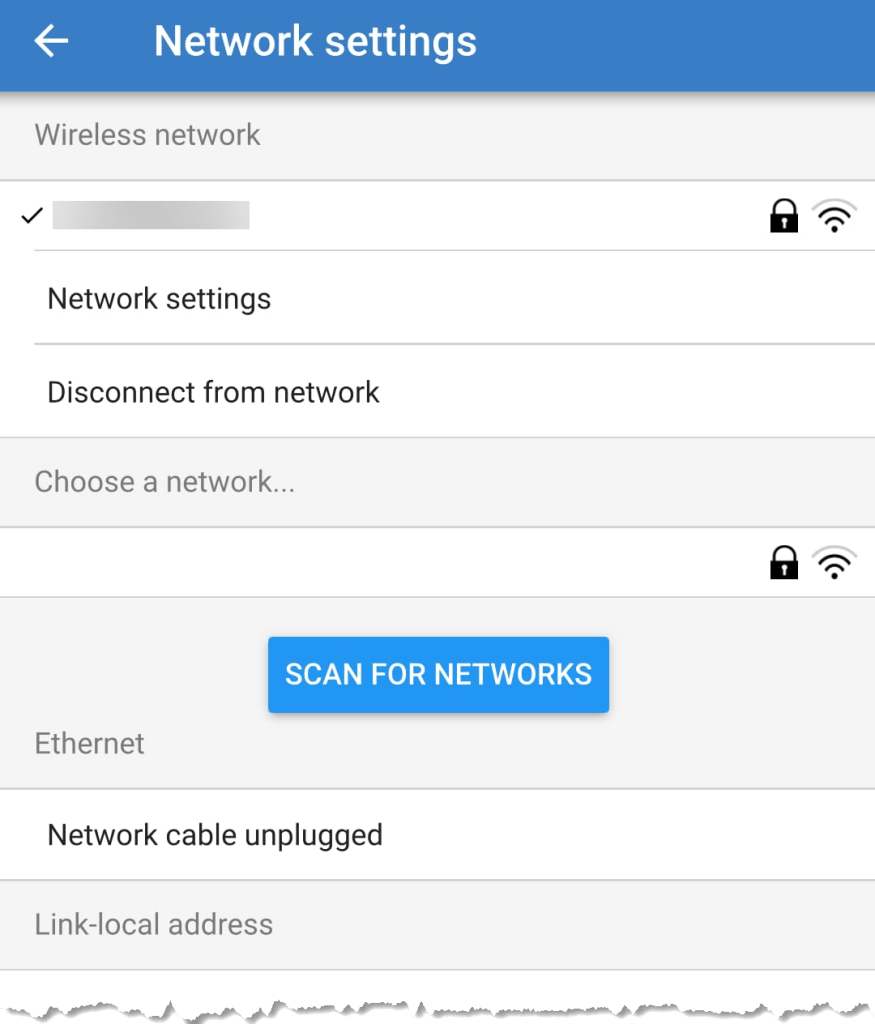Click lock icon of the available network
The image size is (875, 1024).
tap(784, 563)
